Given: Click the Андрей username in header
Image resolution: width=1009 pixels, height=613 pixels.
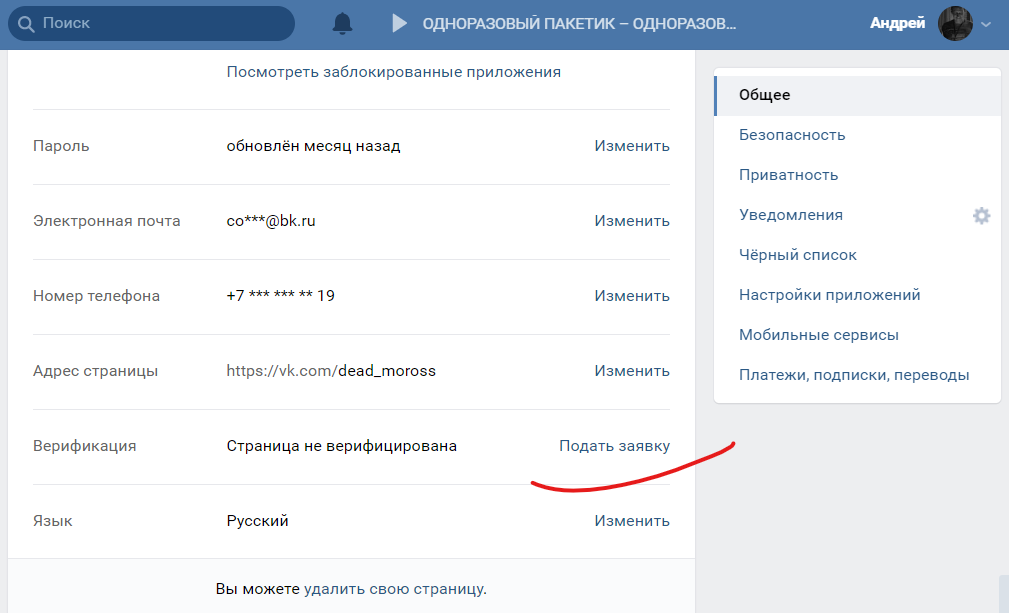Looking at the screenshot, I should (897, 23).
